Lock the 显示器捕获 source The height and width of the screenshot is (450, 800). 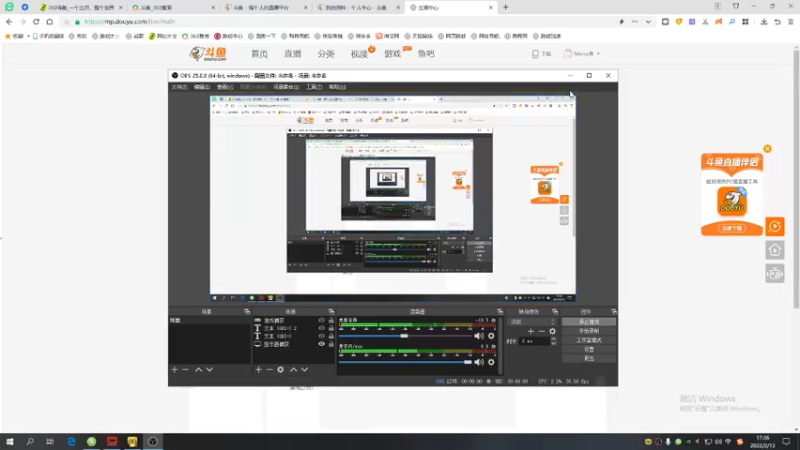click(x=331, y=344)
